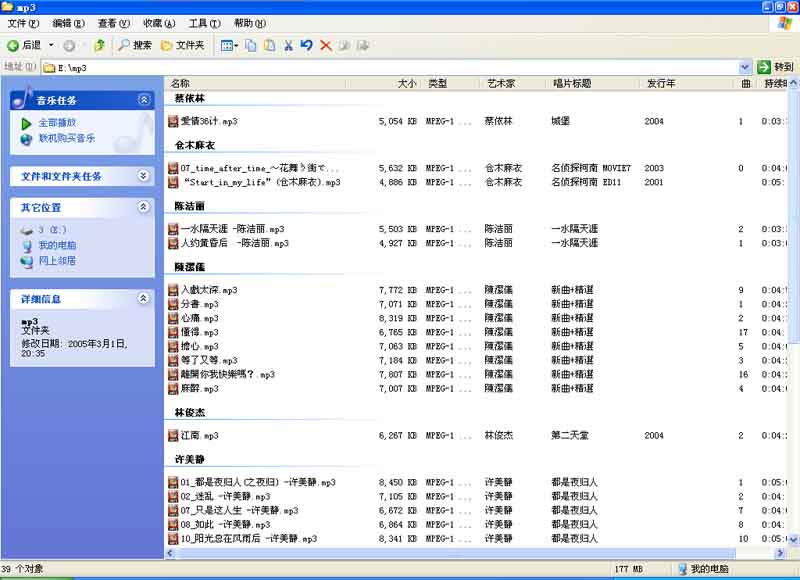This screenshot has height=580, width=800.
Task: Open the Views dropdown in toolbar
Action: coord(229,46)
